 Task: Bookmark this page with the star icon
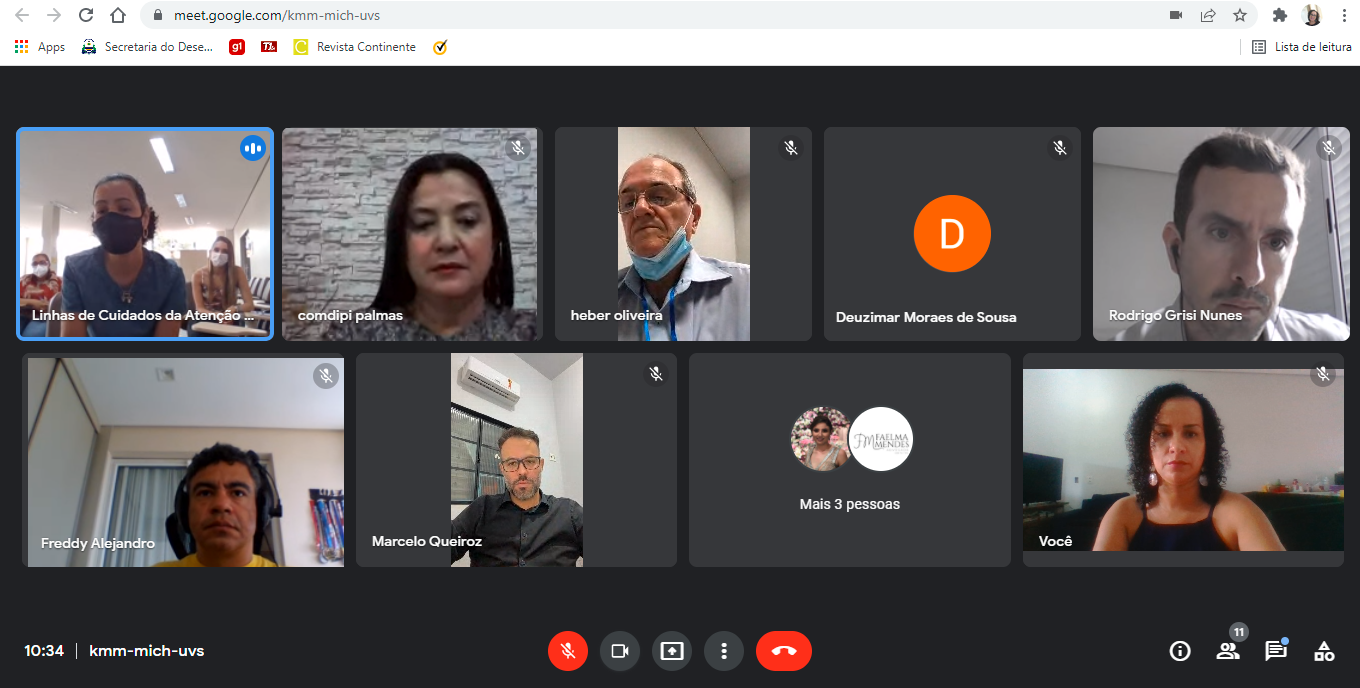(x=1240, y=15)
